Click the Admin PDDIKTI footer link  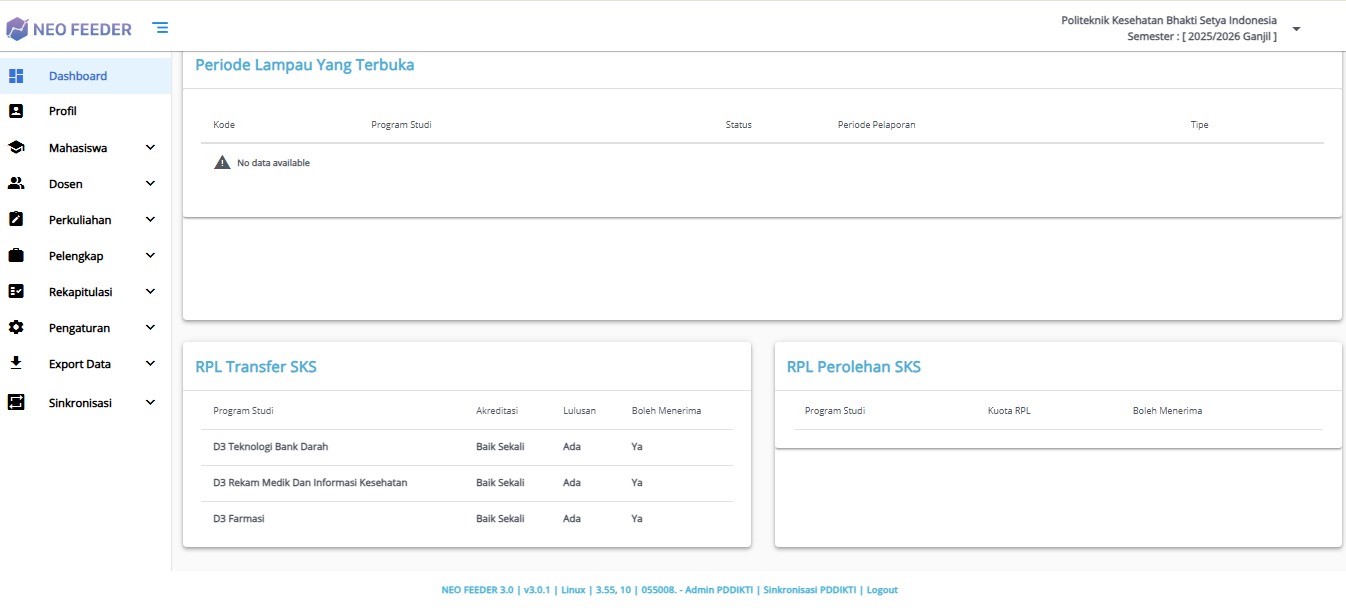pos(718,590)
